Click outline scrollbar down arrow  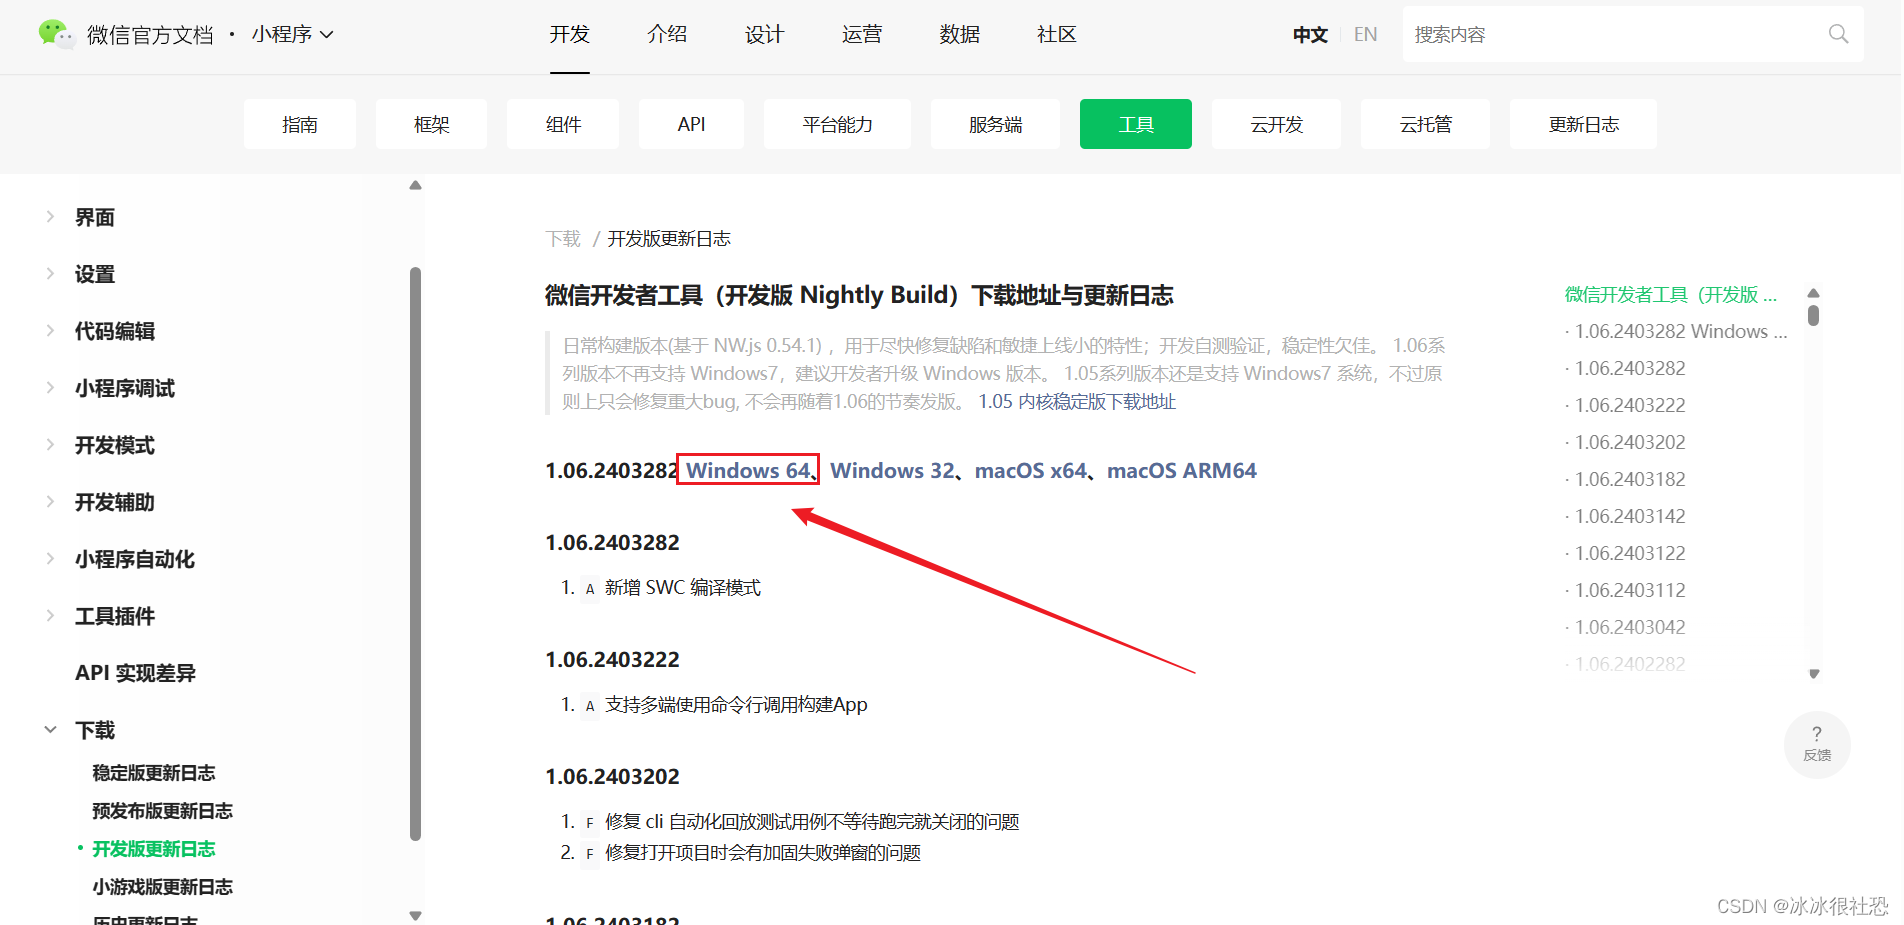point(1813,674)
